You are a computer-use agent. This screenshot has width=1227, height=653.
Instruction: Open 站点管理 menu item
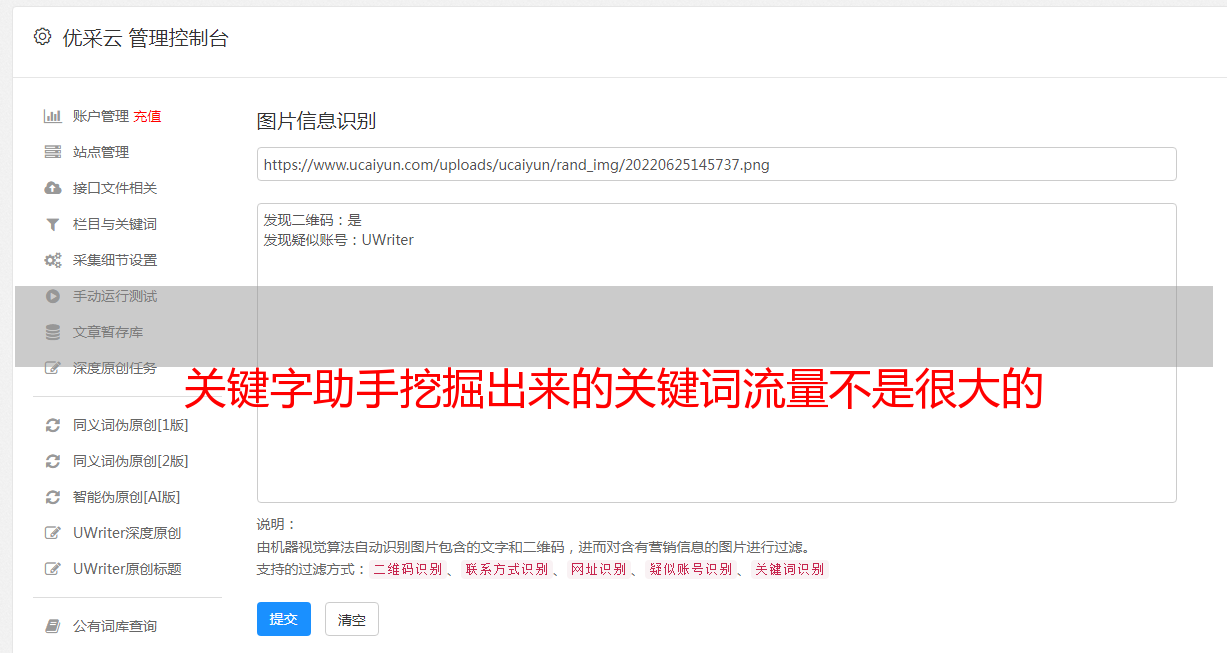pos(101,152)
